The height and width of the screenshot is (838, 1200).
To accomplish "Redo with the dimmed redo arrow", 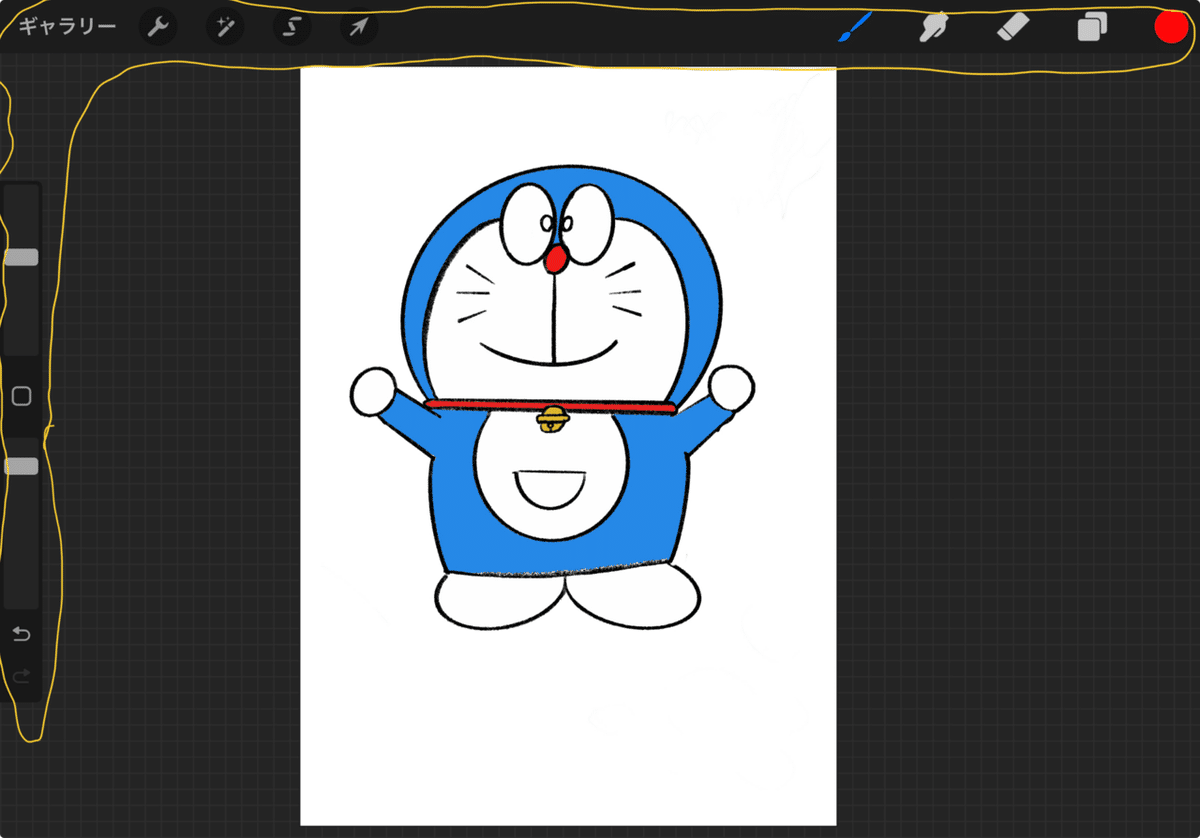I will pos(21,677).
